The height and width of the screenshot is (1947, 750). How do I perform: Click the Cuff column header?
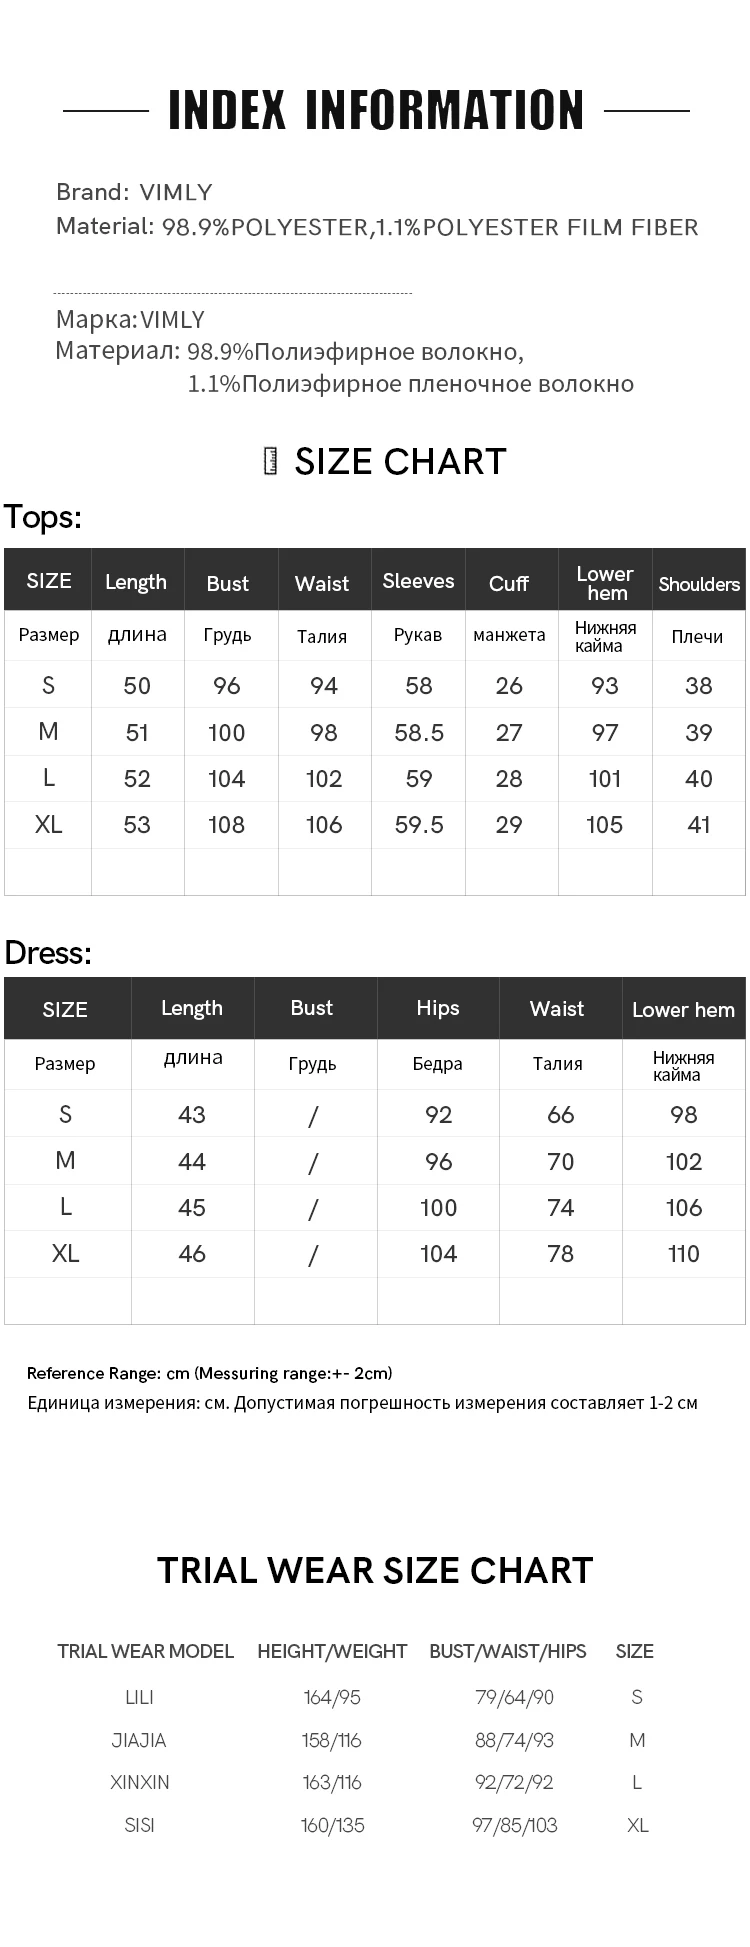[509, 584]
